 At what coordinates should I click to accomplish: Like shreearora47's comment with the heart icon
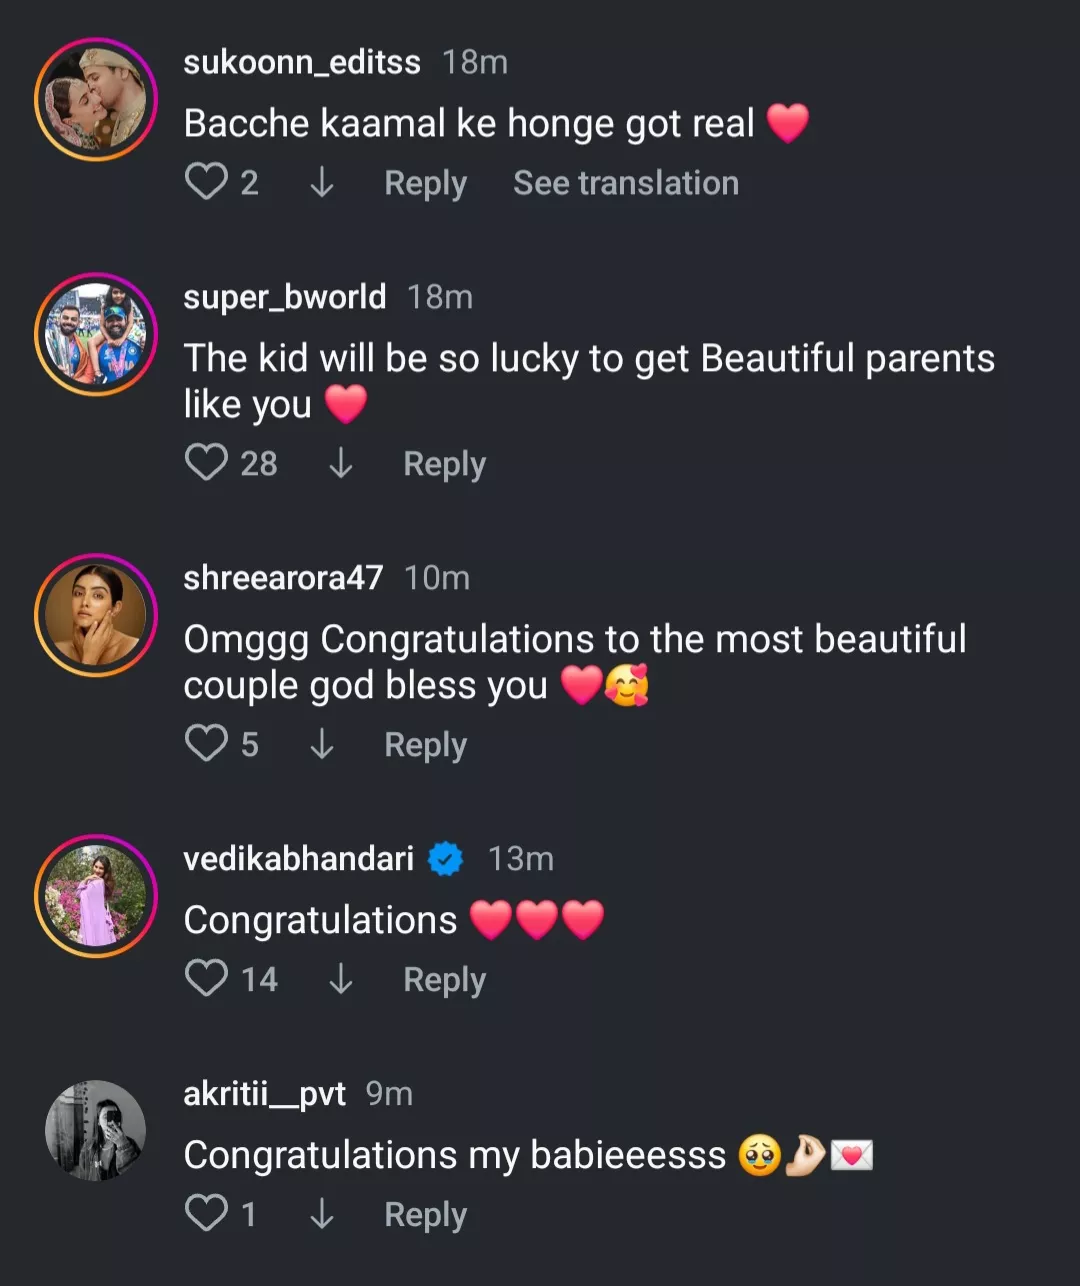206,744
